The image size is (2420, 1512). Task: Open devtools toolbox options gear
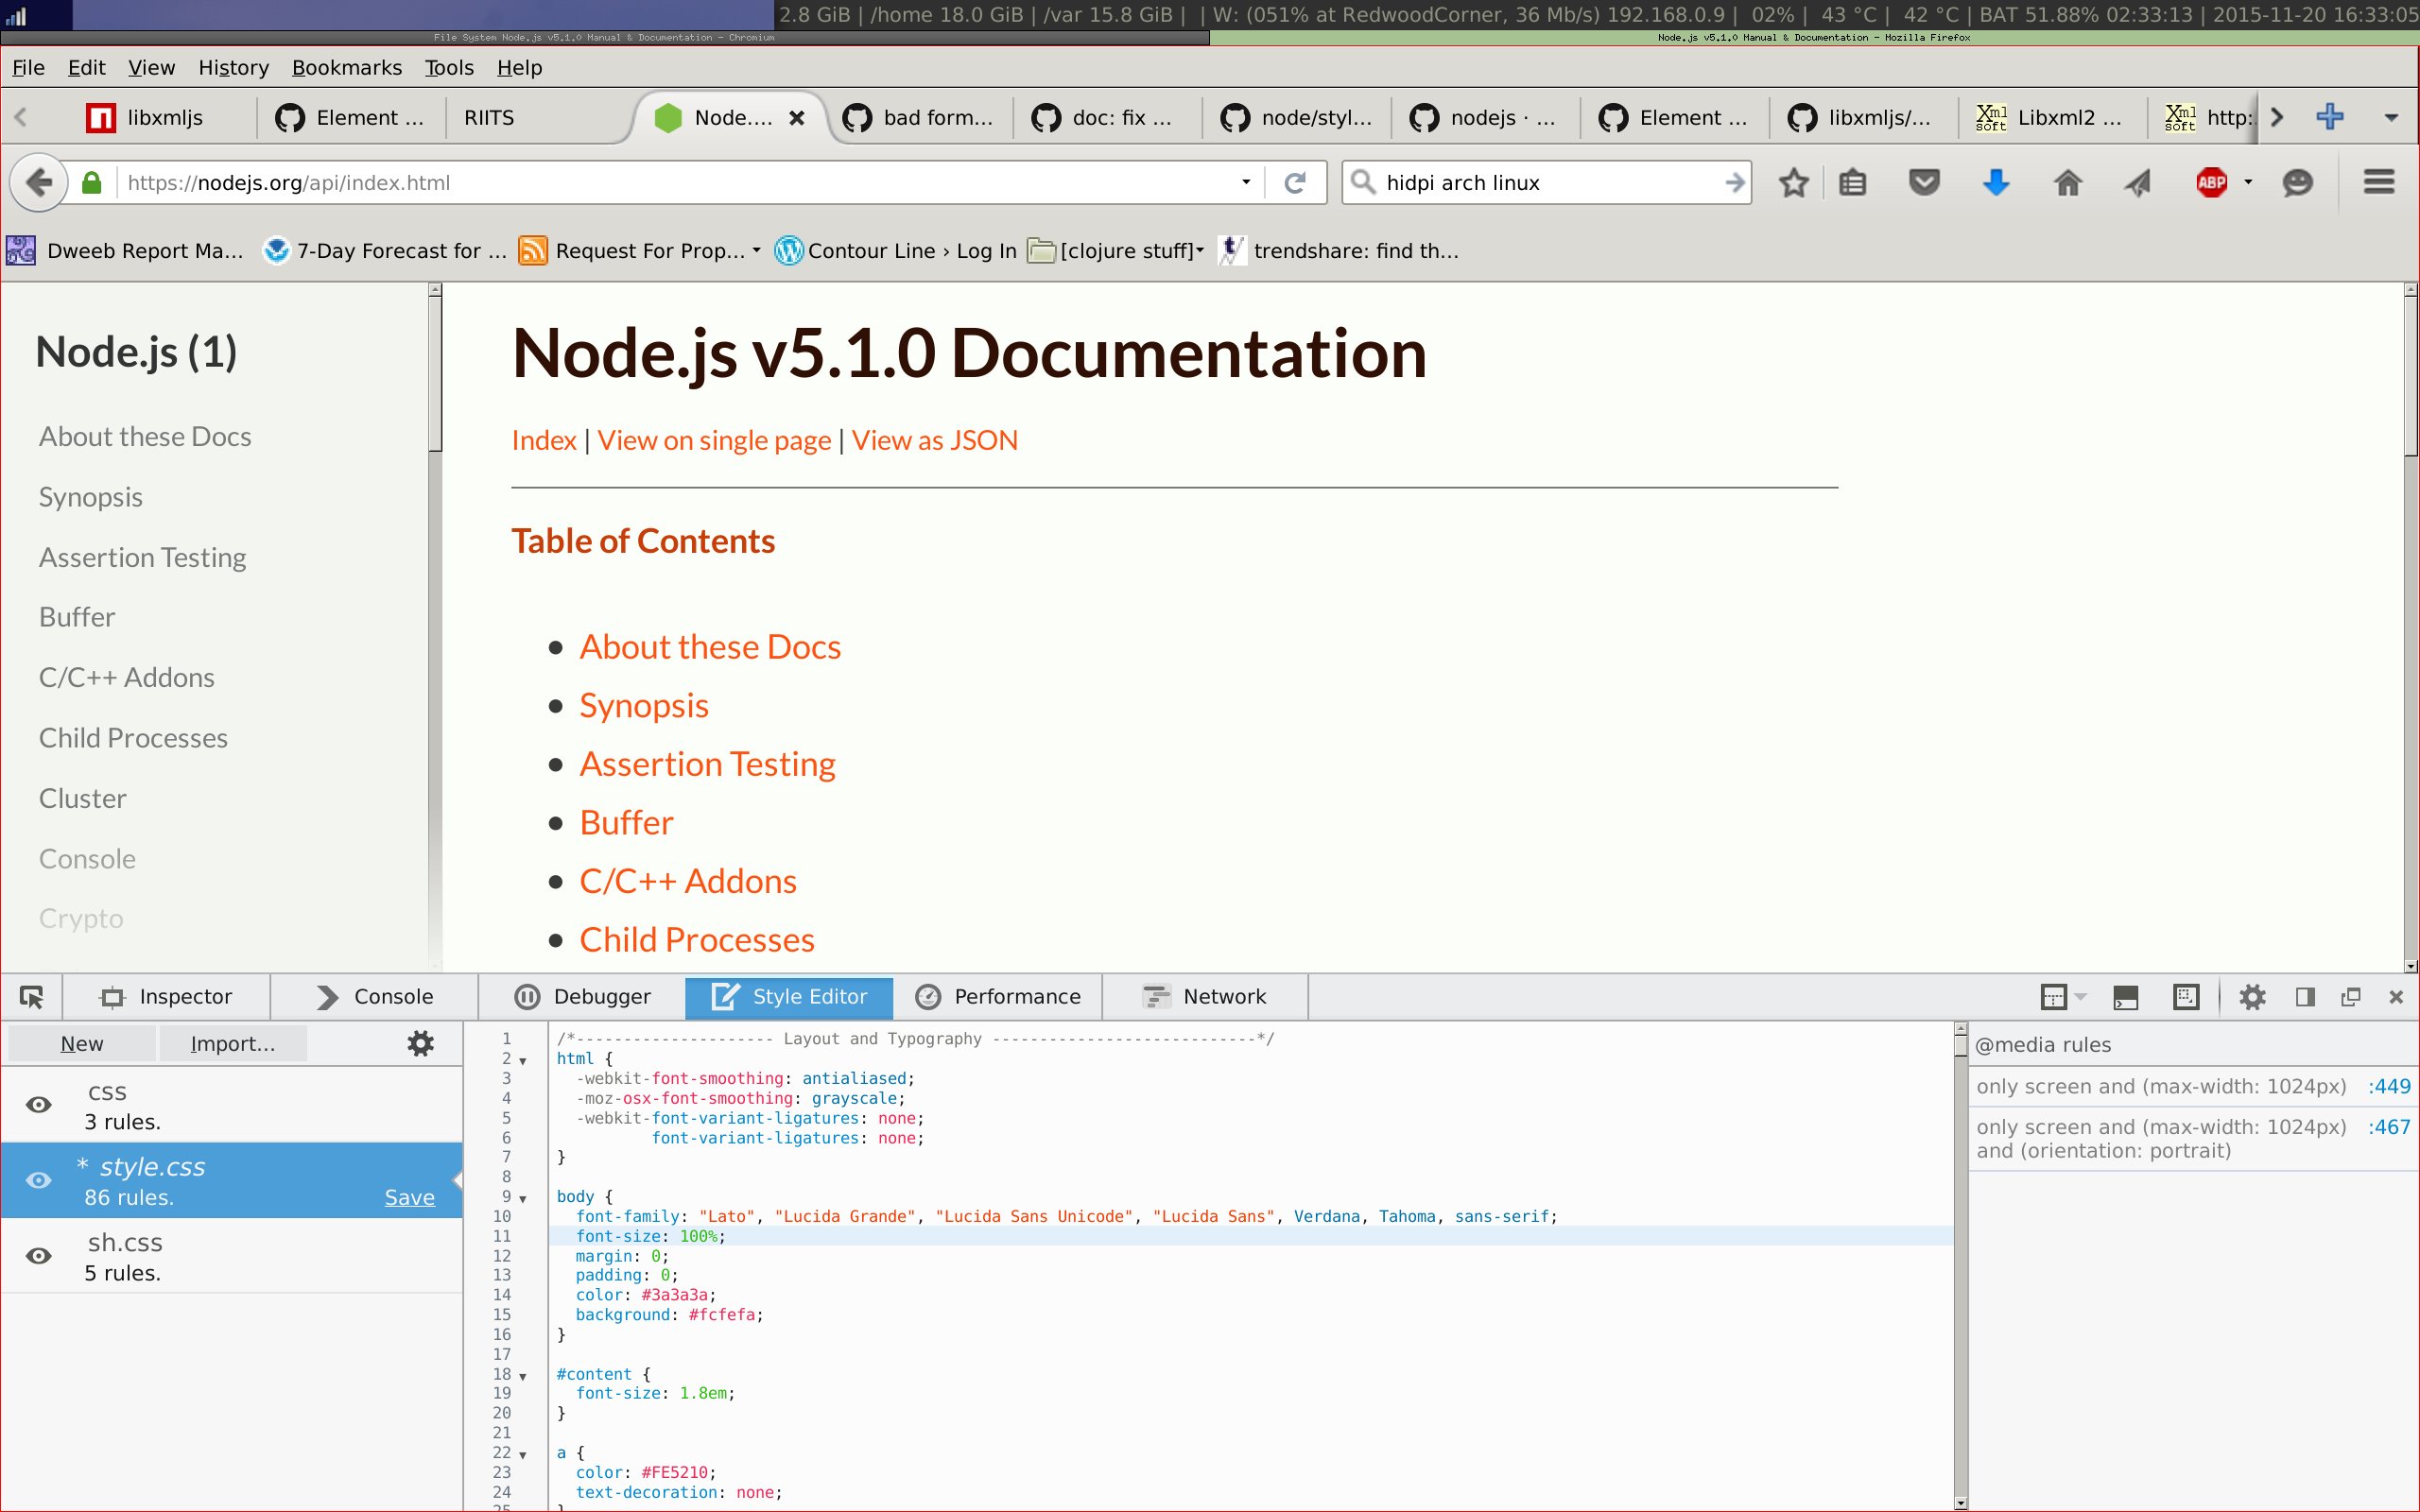point(2252,997)
